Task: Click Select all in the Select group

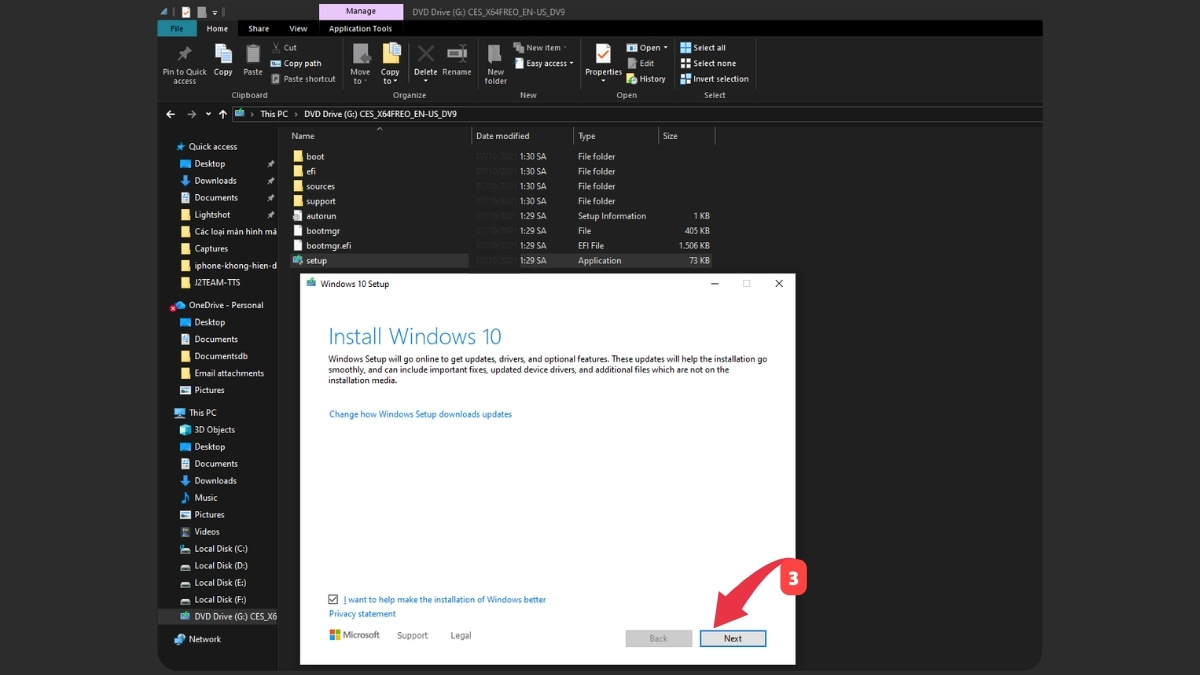Action: pos(701,47)
